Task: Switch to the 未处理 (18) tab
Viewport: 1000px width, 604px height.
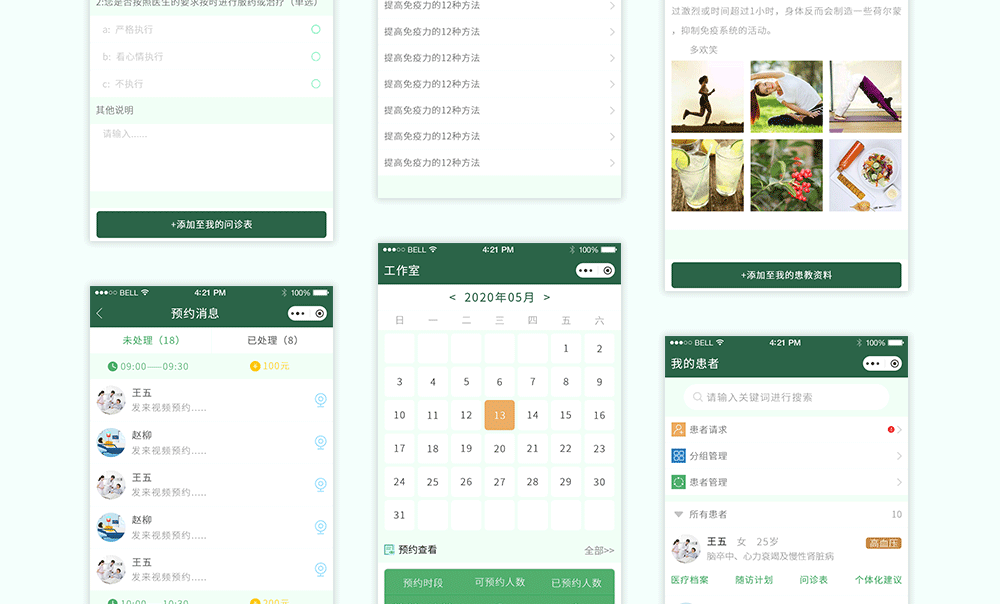Action: point(151,340)
